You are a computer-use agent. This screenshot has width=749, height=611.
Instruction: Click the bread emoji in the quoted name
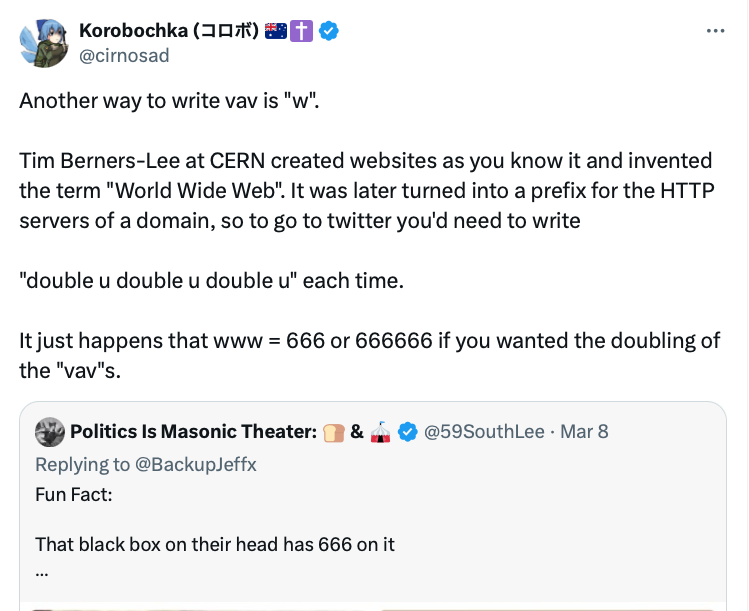coord(333,432)
